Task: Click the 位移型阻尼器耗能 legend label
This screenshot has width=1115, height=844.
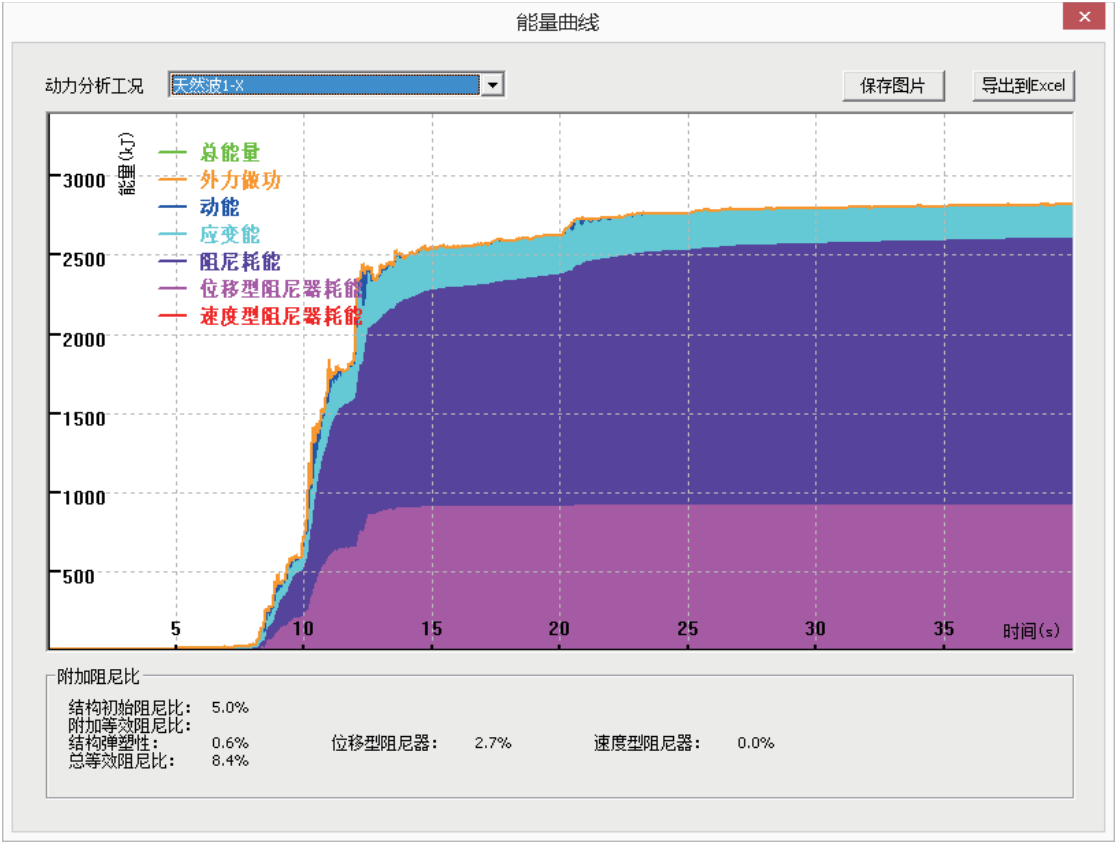Action: [280, 289]
